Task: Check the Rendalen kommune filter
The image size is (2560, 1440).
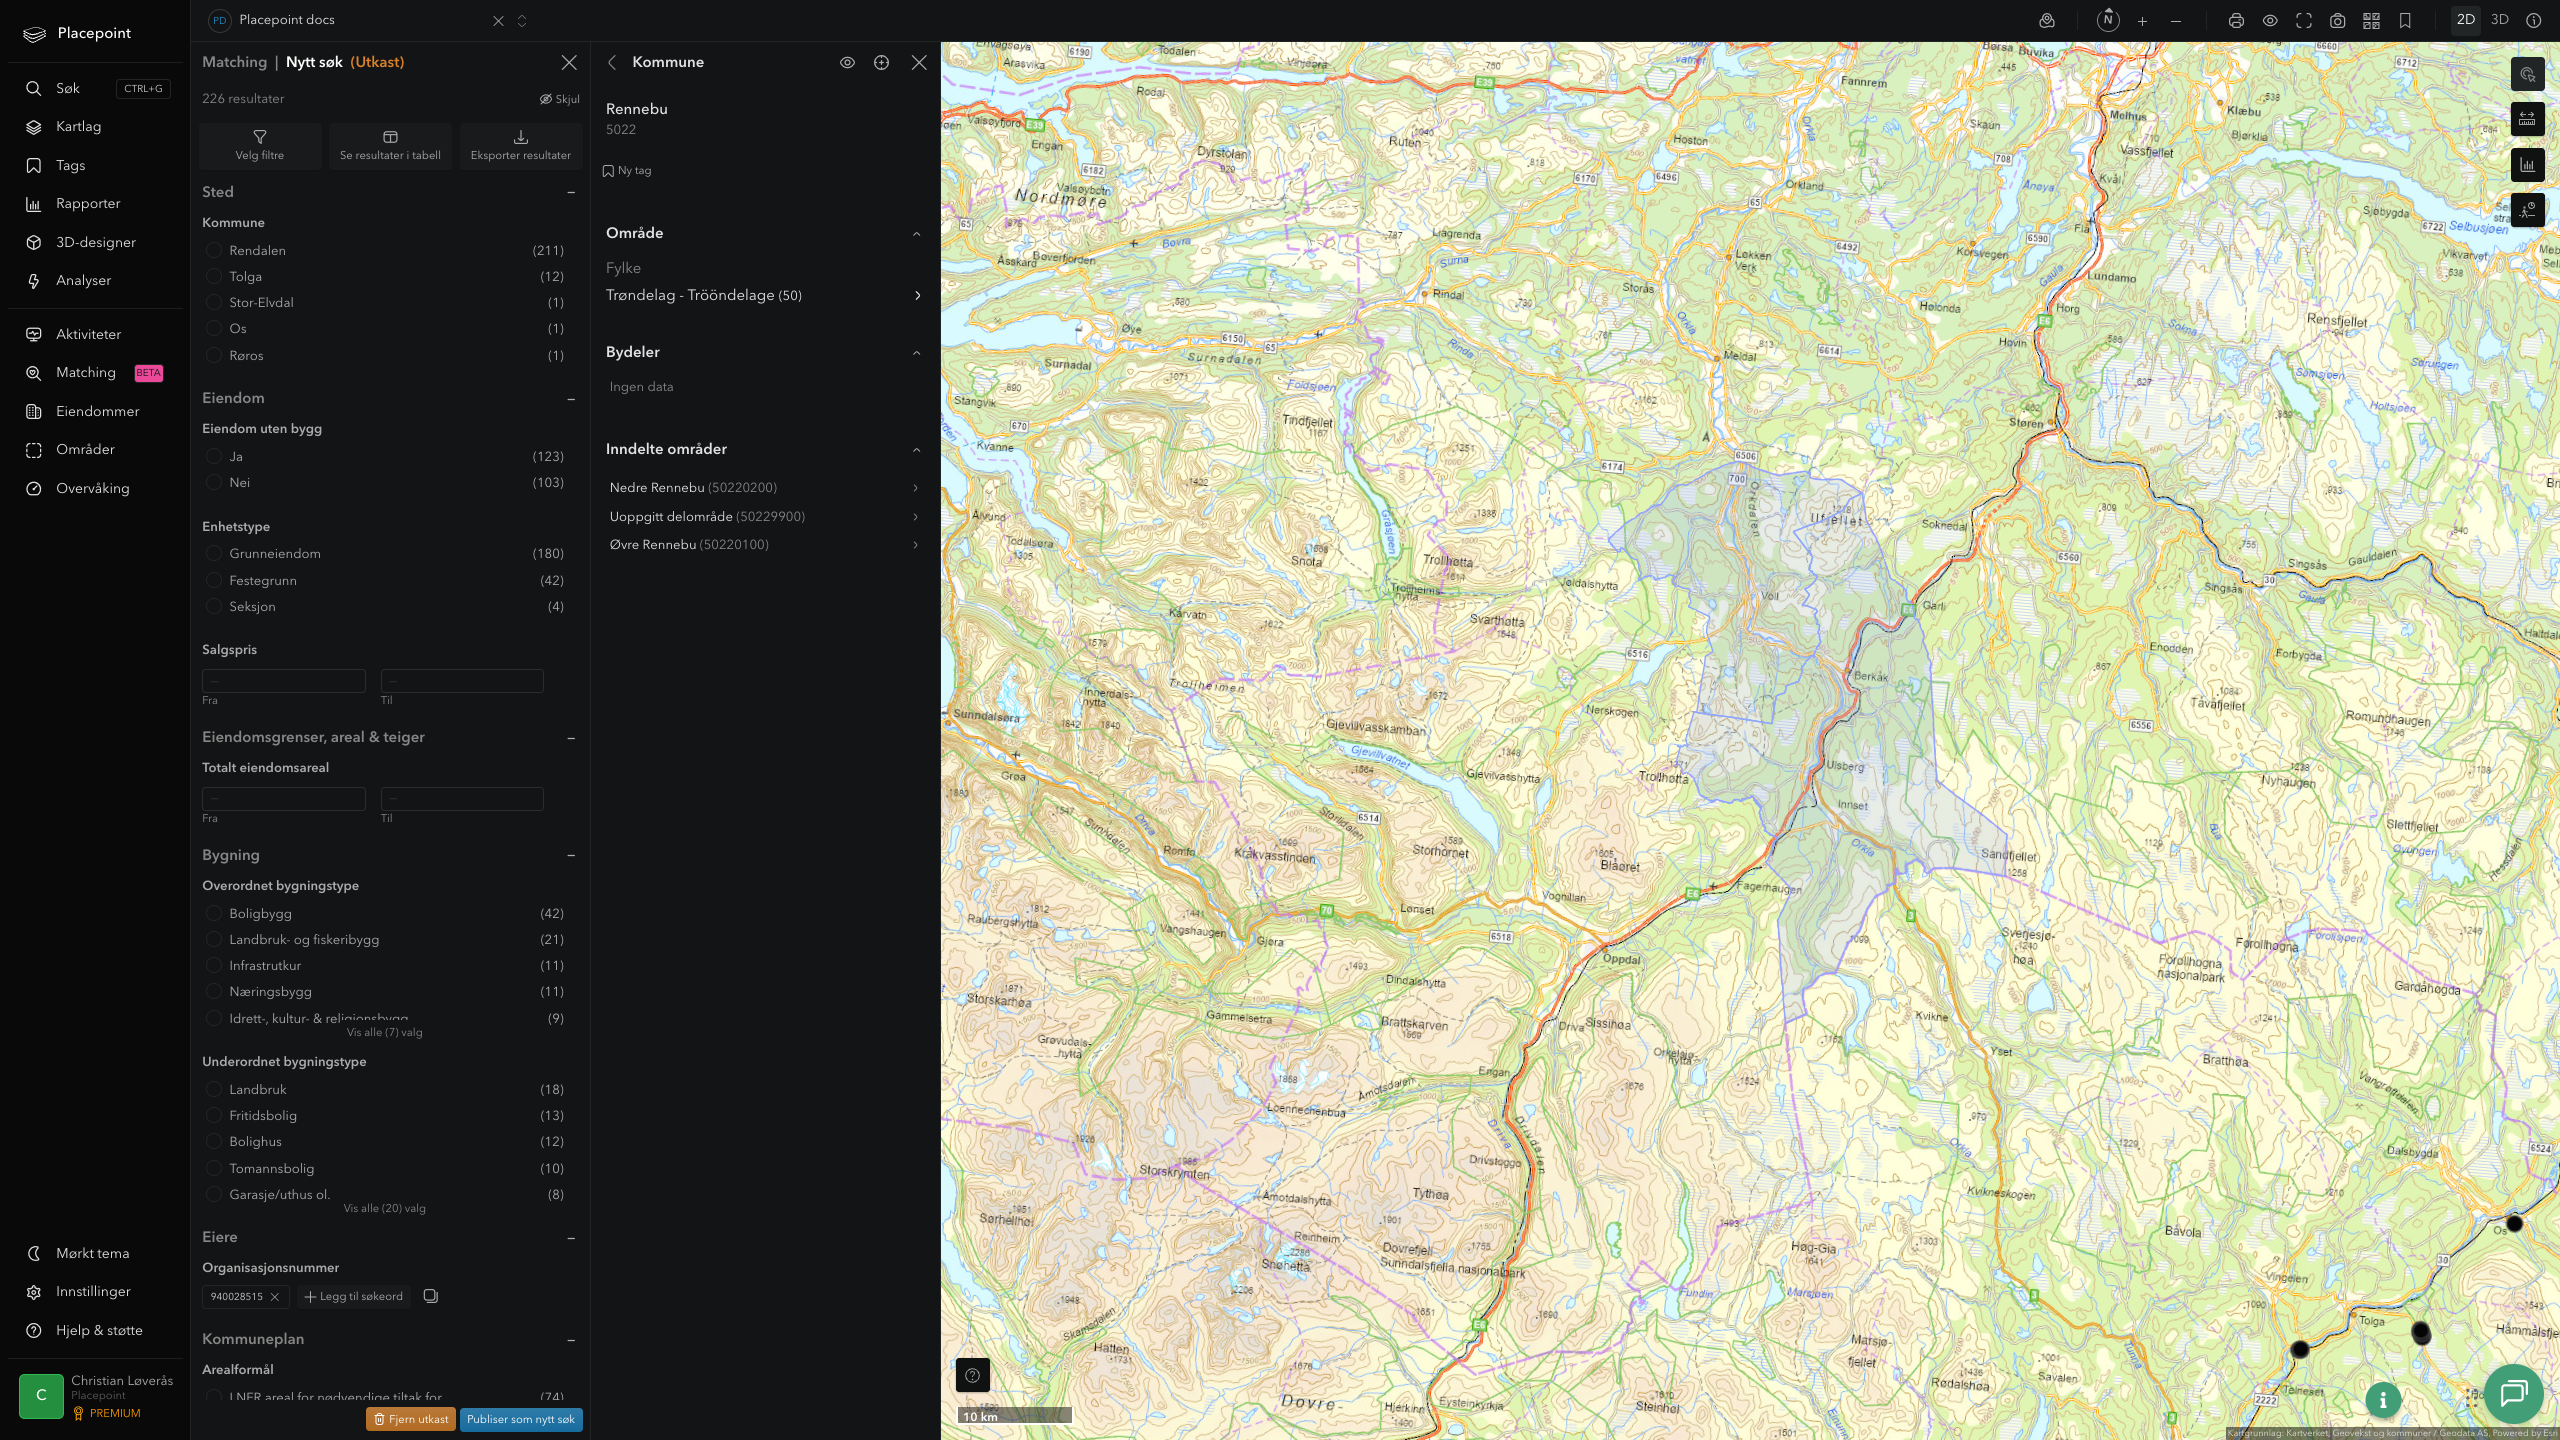Action: pos(214,250)
